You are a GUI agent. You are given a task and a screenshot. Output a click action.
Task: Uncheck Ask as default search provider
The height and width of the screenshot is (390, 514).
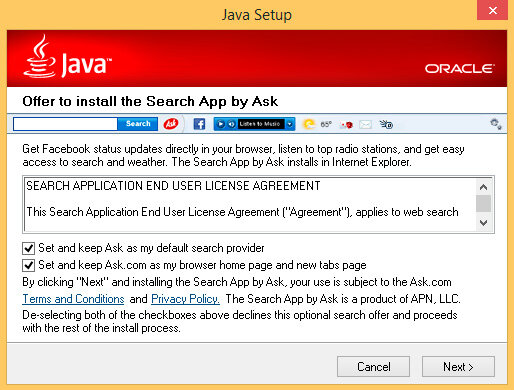[x=28, y=248]
